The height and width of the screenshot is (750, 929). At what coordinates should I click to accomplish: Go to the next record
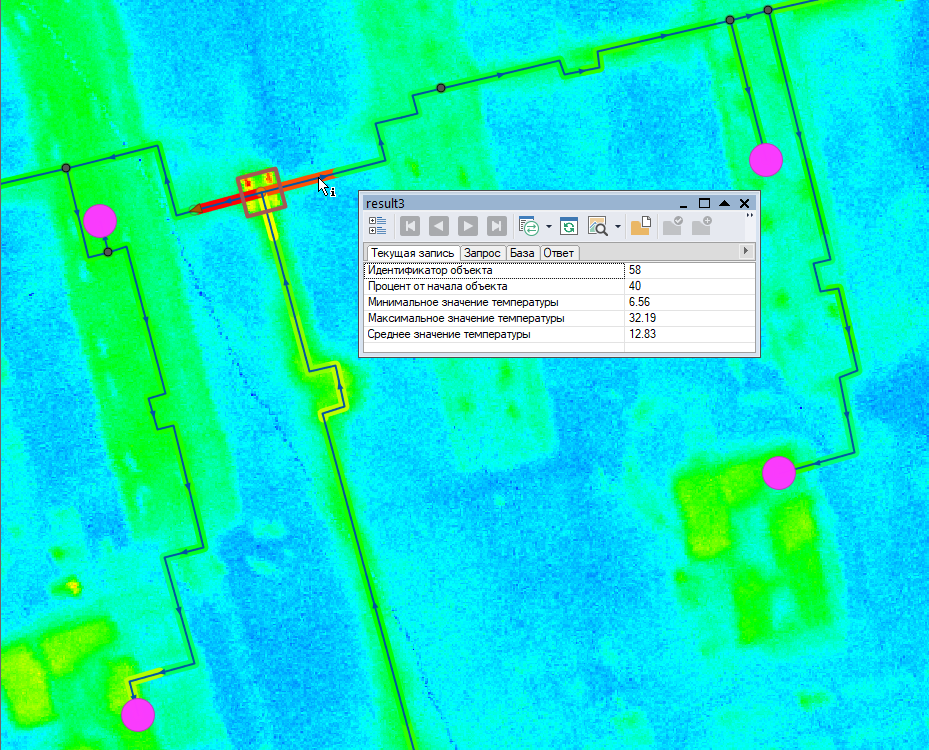click(x=467, y=226)
